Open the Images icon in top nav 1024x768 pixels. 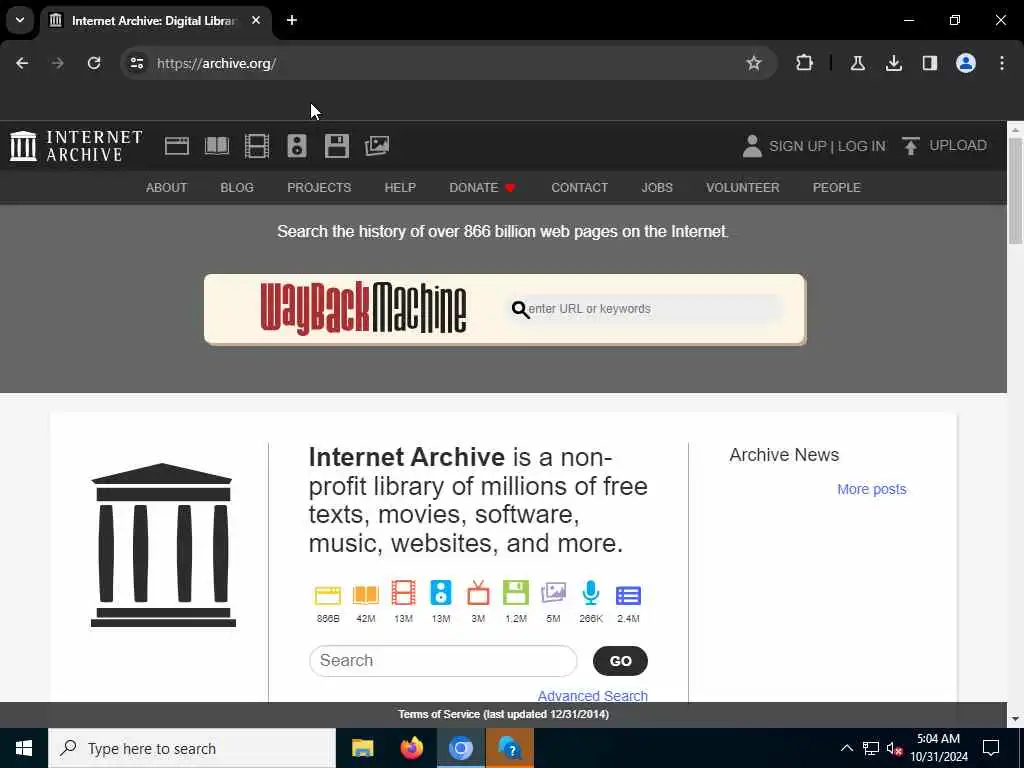pyautogui.click(x=377, y=146)
